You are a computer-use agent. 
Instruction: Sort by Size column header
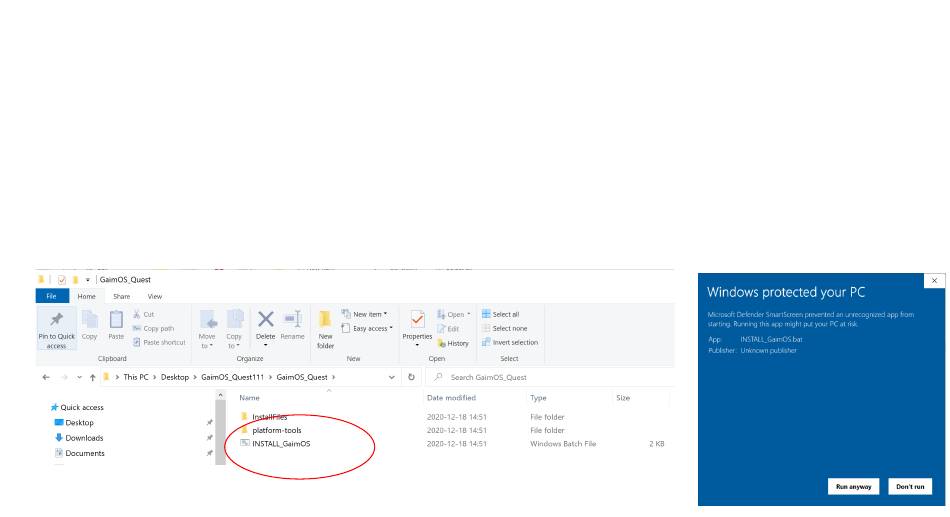pyautogui.click(x=623, y=398)
